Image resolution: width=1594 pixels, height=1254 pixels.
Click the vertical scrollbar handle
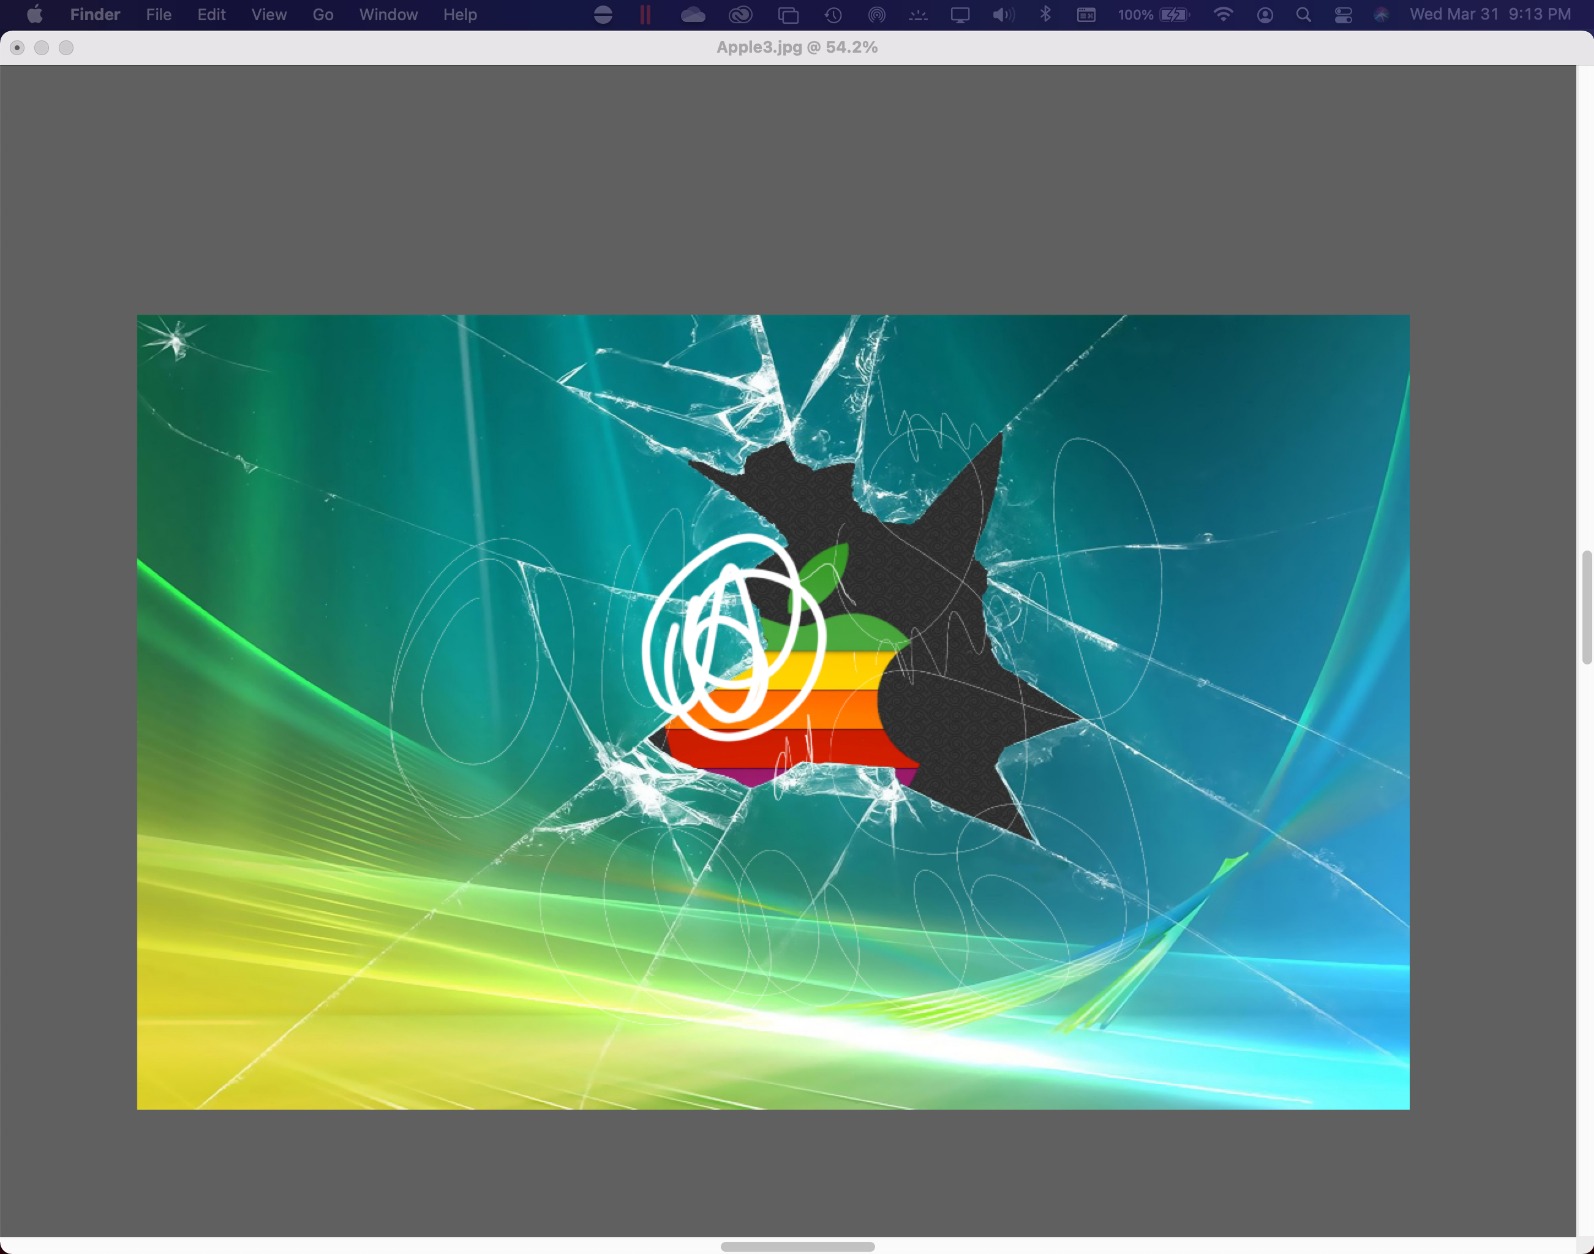1586,607
